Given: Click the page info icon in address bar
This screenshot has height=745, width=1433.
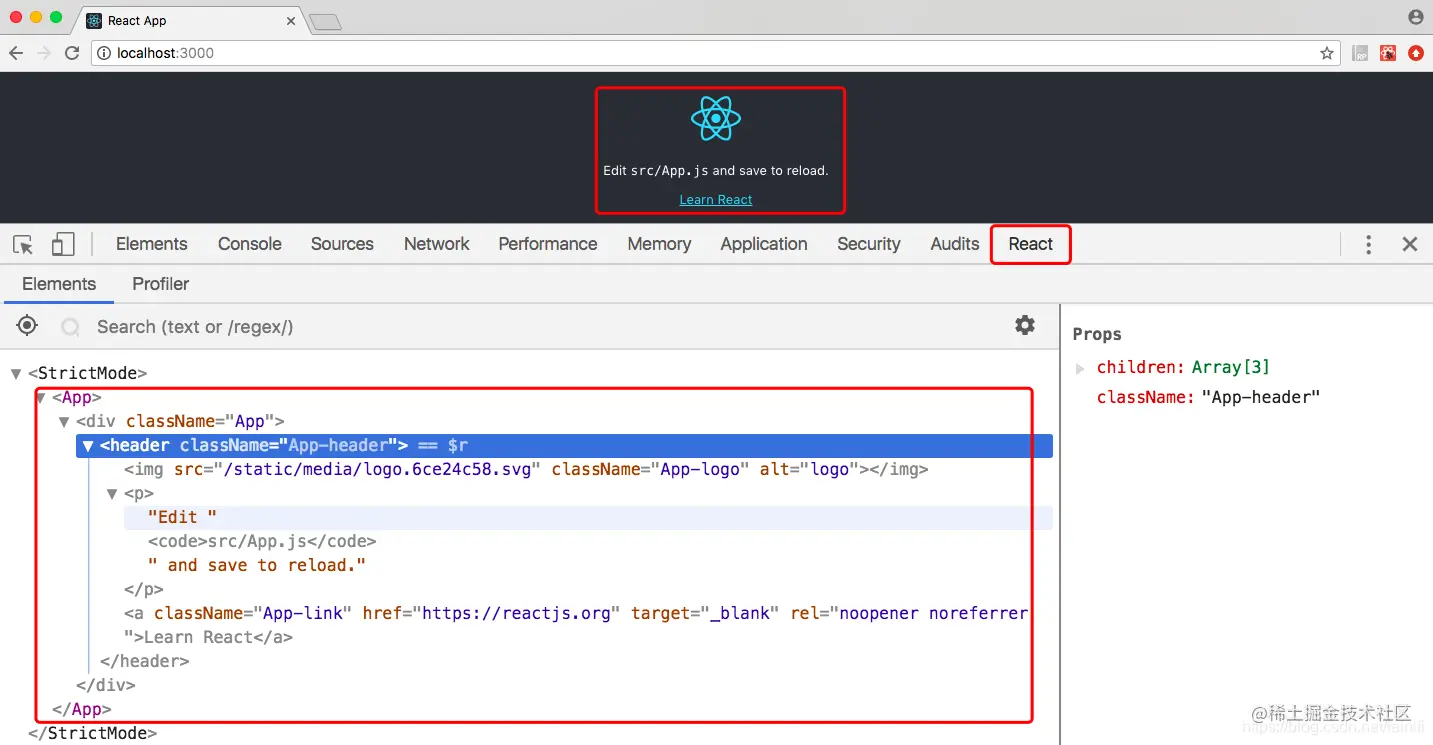Looking at the screenshot, I should (x=103, y=53).
